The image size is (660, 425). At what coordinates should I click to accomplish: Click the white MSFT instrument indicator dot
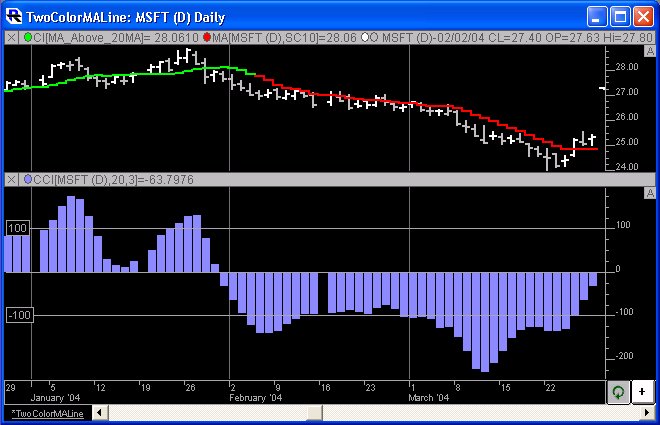(365, 37)
